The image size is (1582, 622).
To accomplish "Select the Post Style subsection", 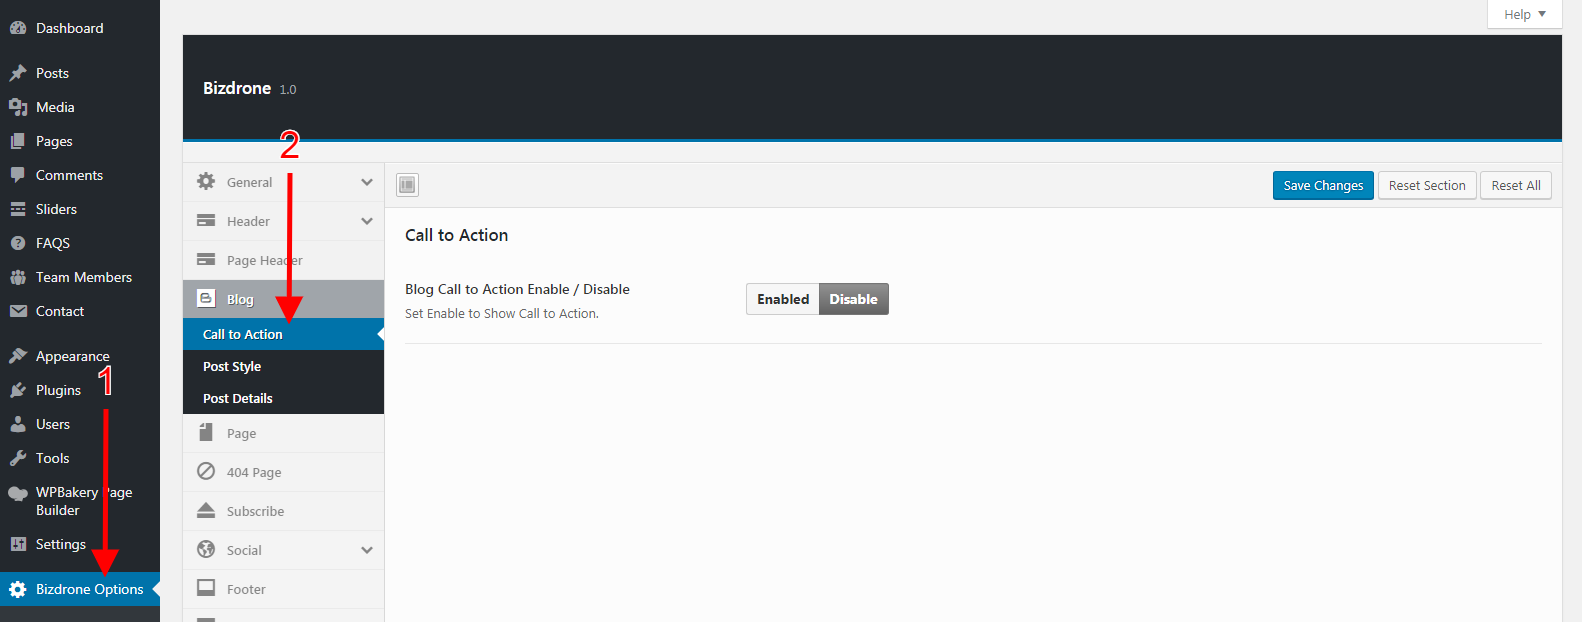I will (283, 366).
